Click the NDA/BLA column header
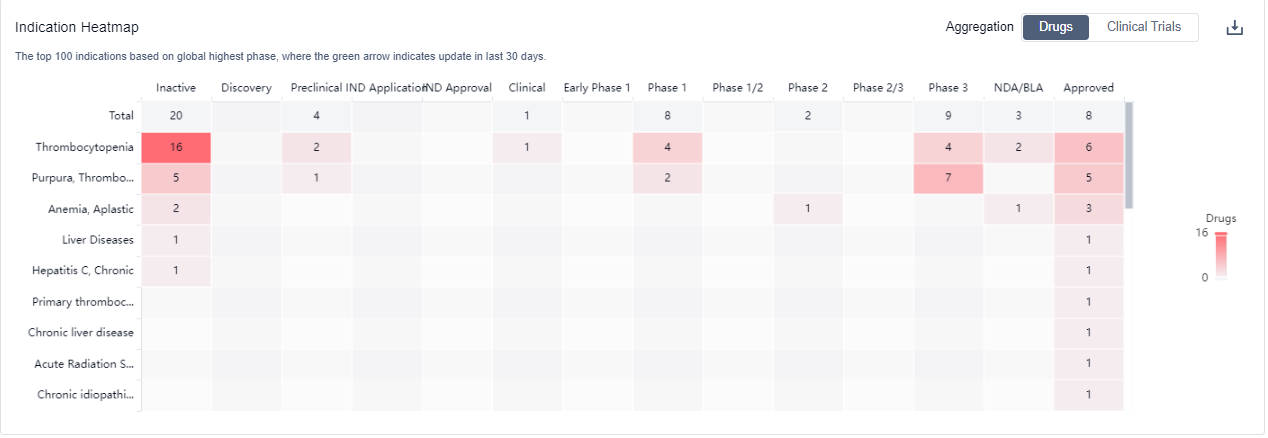The image size is (1268, 438). (1018, 88)
